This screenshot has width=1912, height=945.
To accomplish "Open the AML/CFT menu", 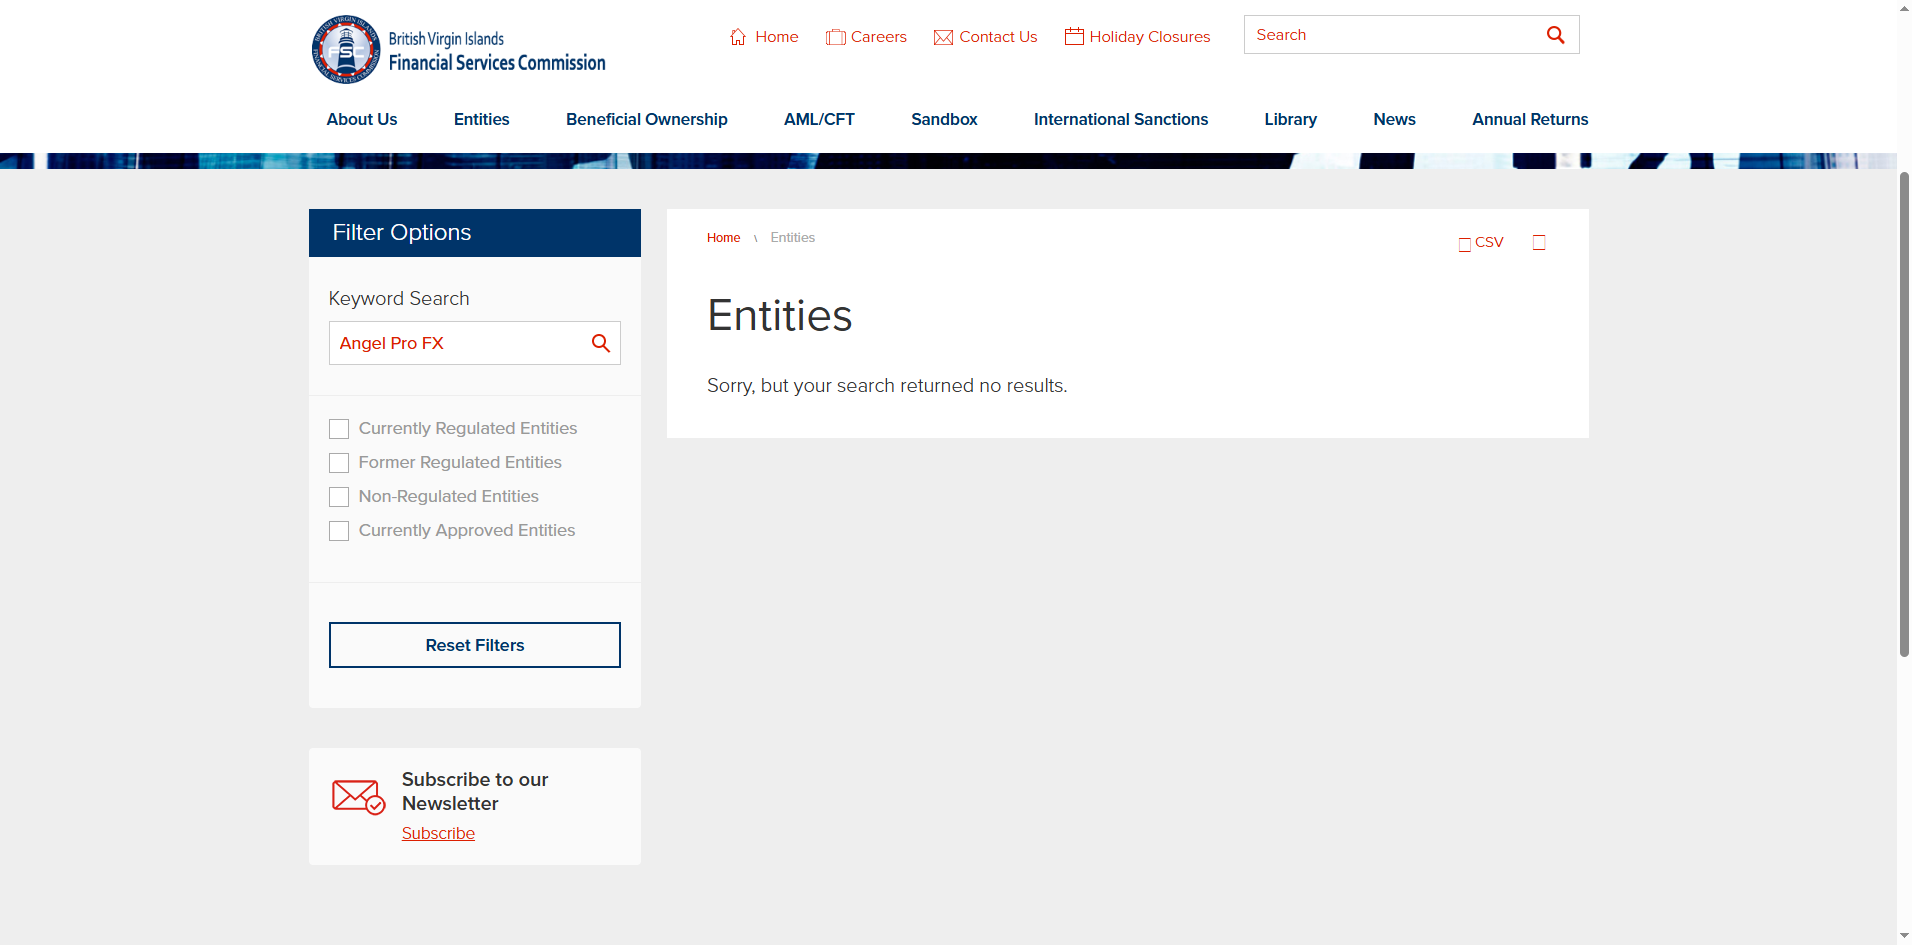I will (819, 119).
